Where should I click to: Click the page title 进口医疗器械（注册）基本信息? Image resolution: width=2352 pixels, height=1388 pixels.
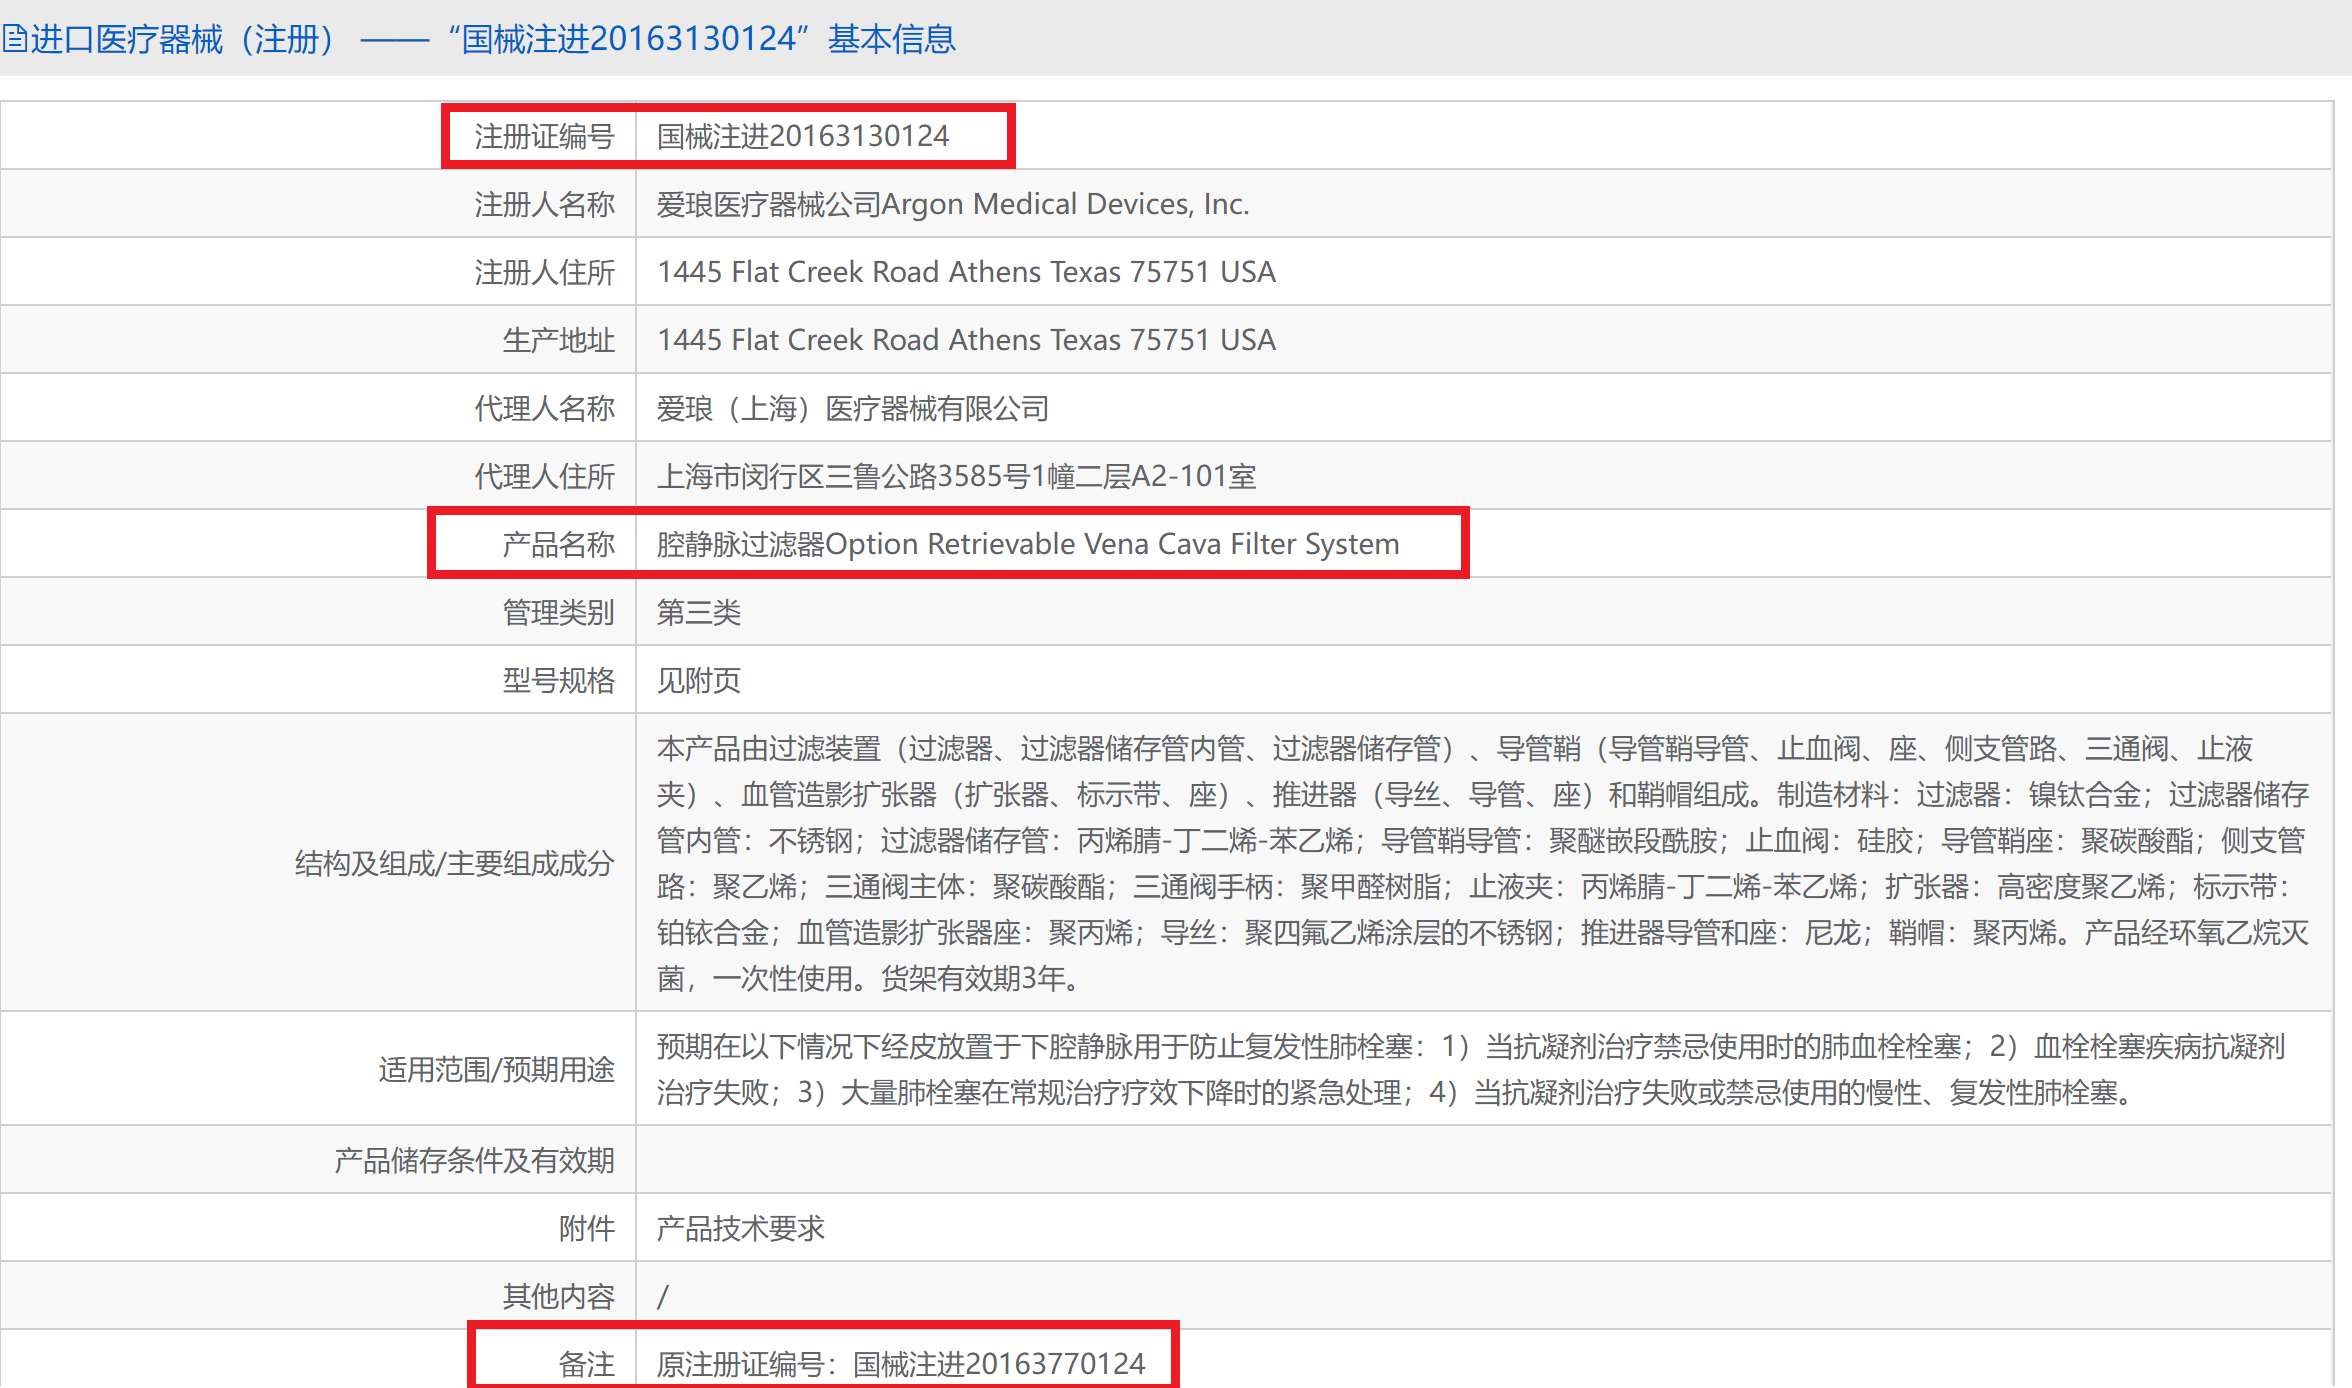(493, 39)
